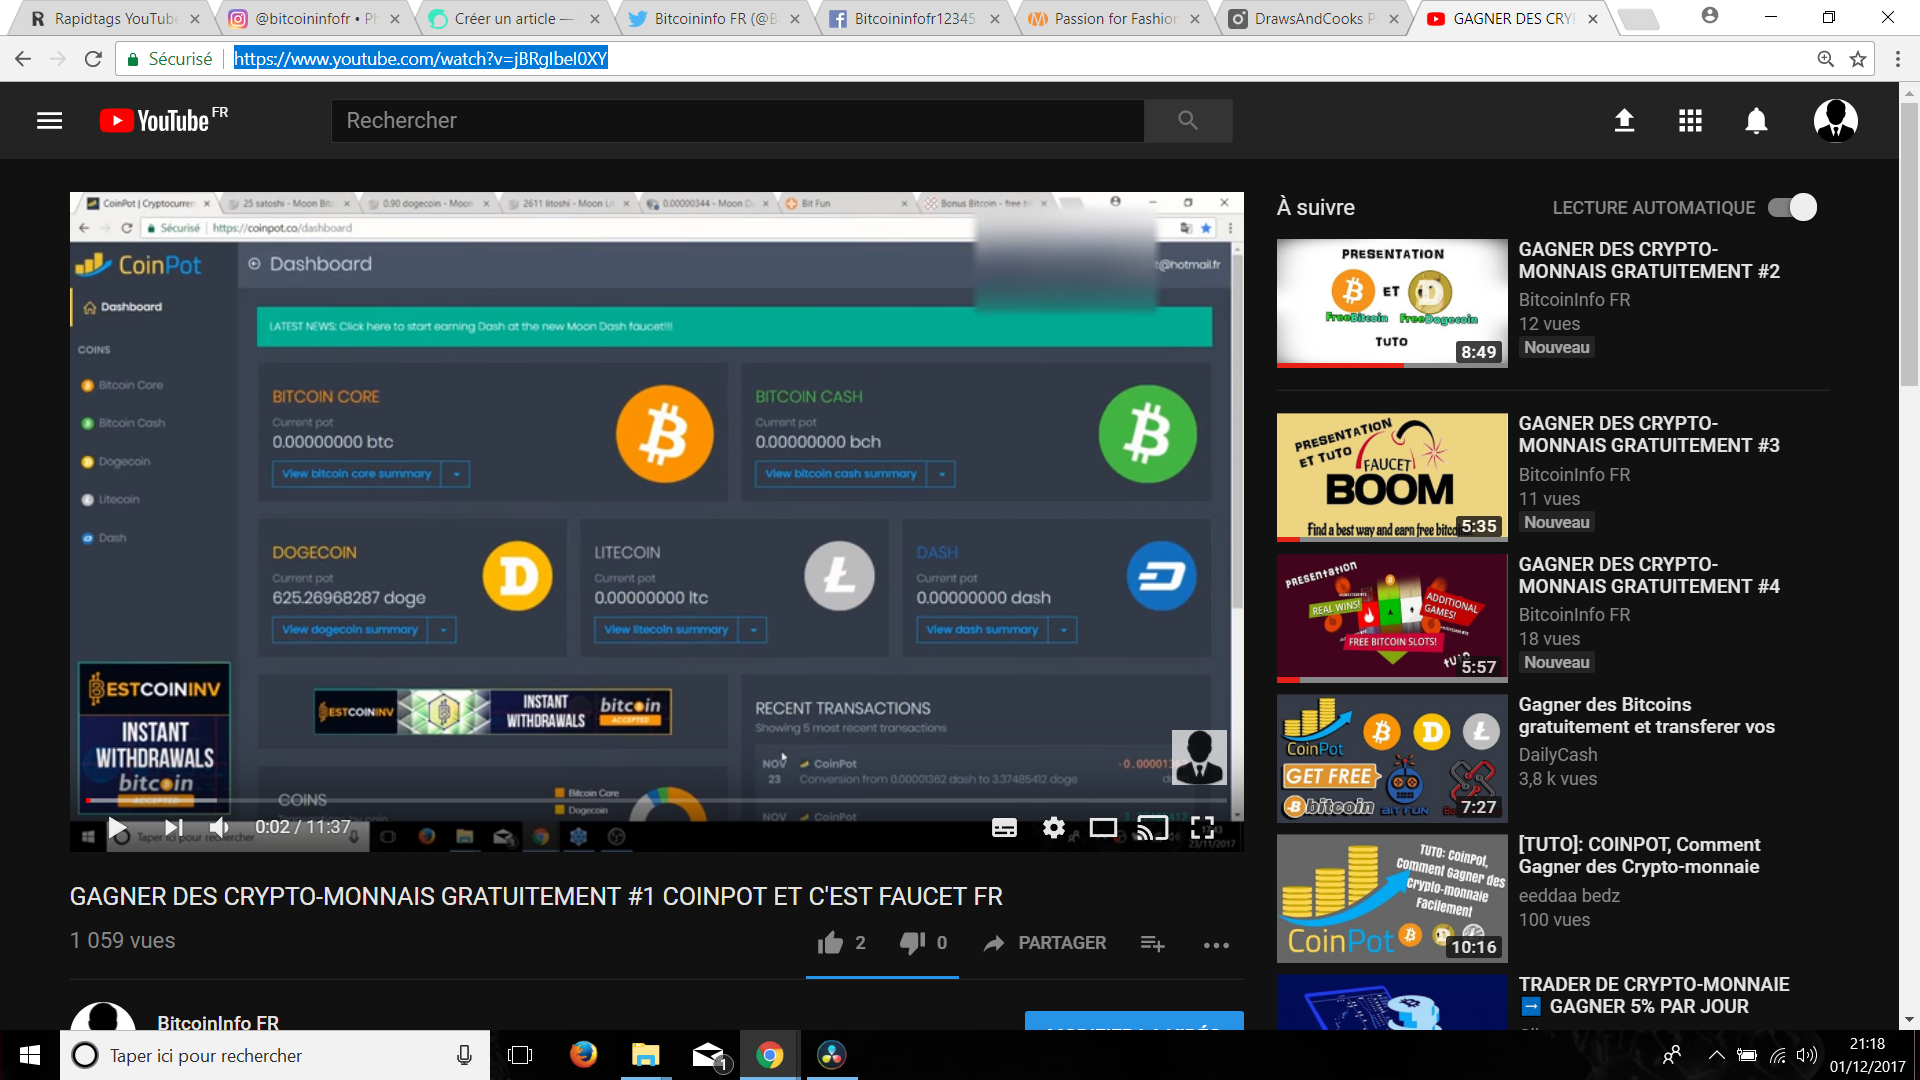Image resolution: width=1920 pixels, height=1080 pixels.
Task: Enable subtitles in the video player
Action: (x=1004, y=827)
